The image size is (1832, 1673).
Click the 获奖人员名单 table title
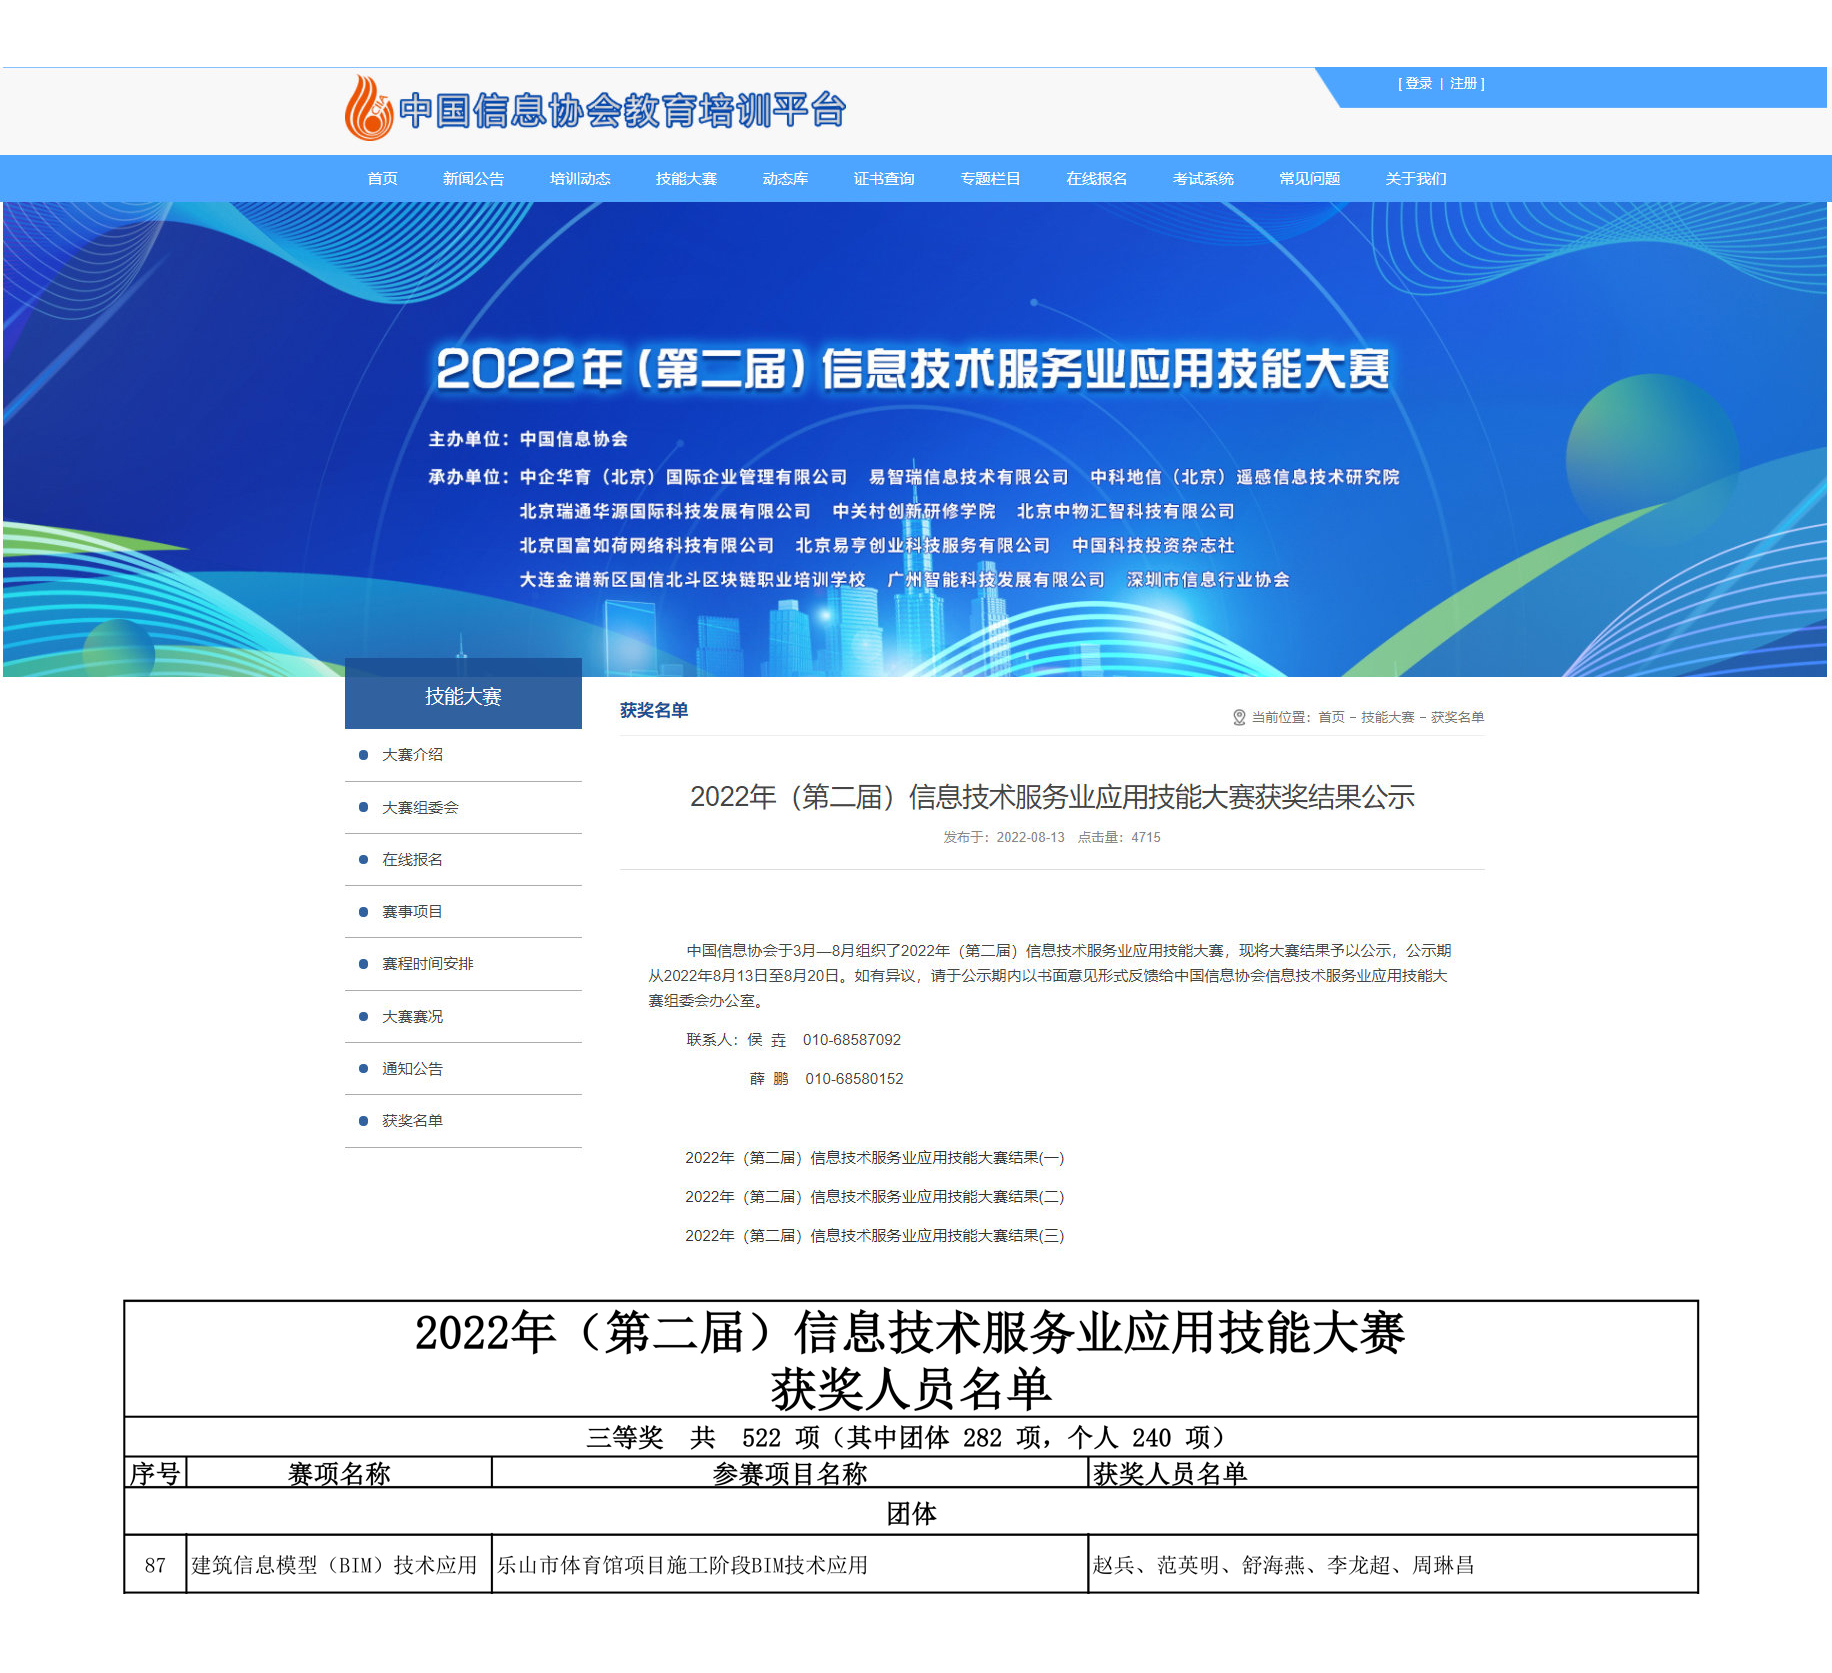tap(911, 1360)
